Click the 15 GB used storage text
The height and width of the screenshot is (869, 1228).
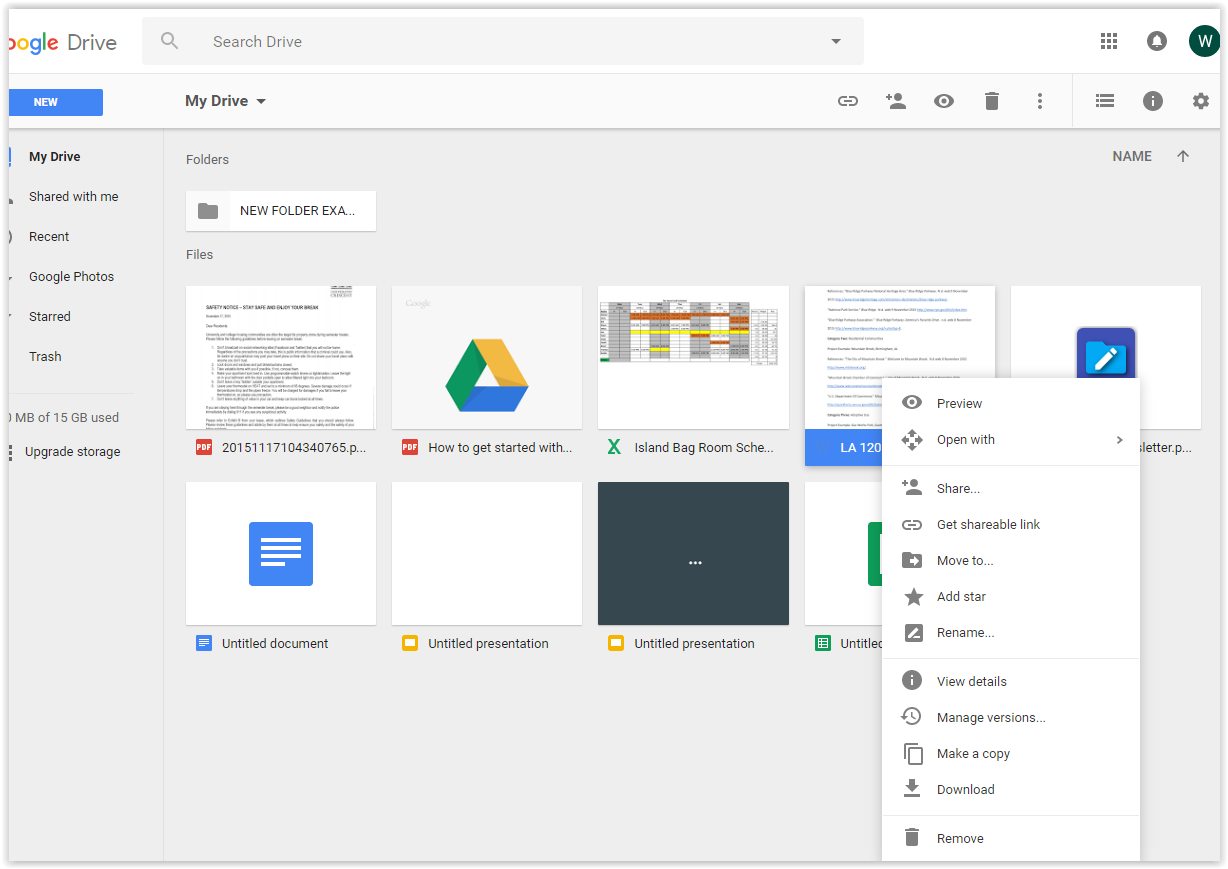pos(64,418)
